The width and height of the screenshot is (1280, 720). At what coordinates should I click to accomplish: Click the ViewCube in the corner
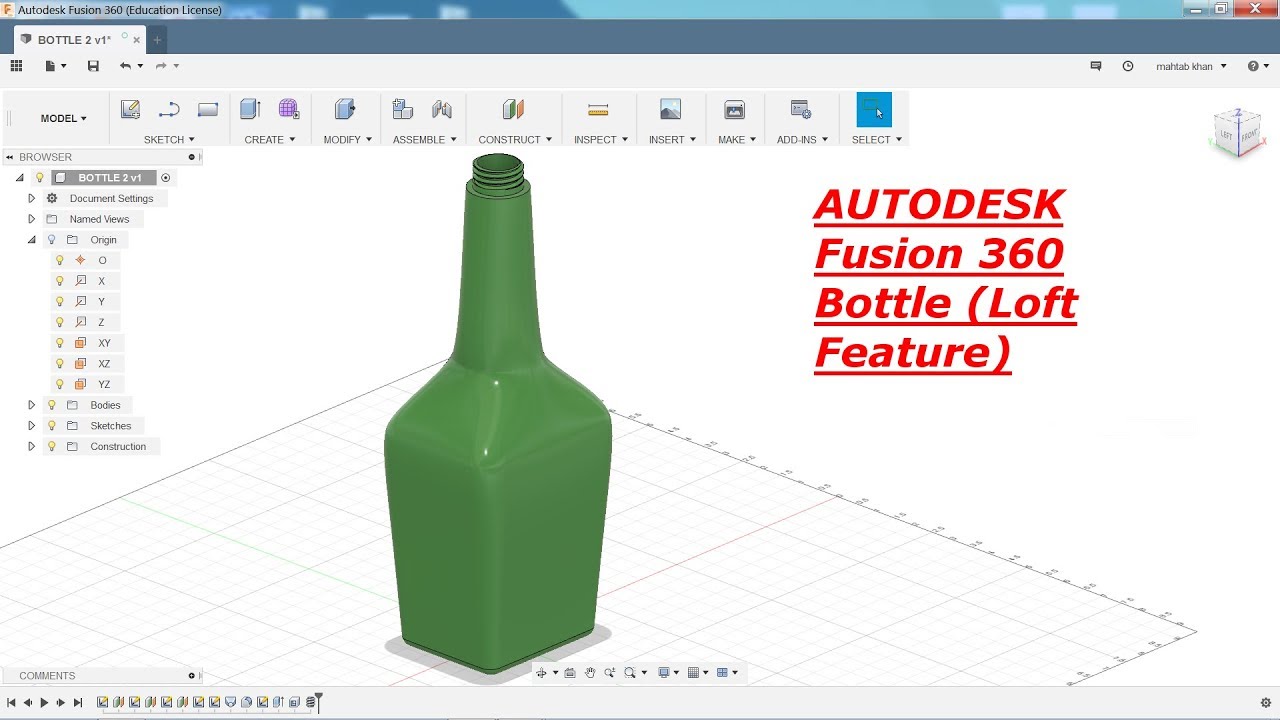coord(1238,133)
